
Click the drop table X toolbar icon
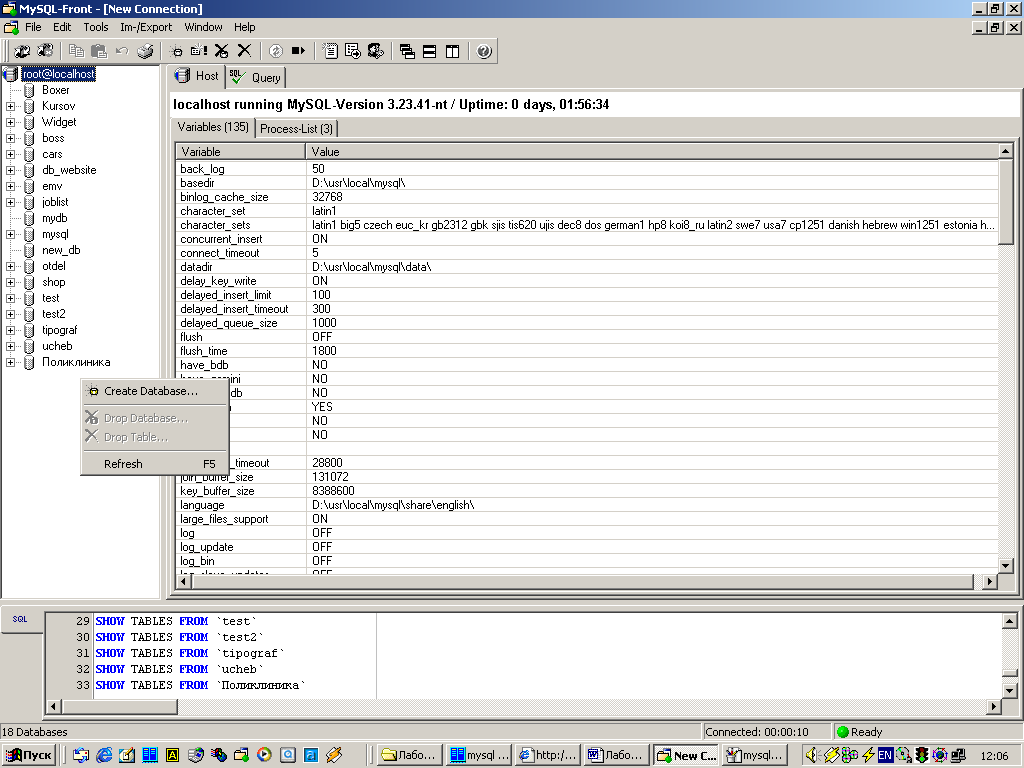(244, 51)
